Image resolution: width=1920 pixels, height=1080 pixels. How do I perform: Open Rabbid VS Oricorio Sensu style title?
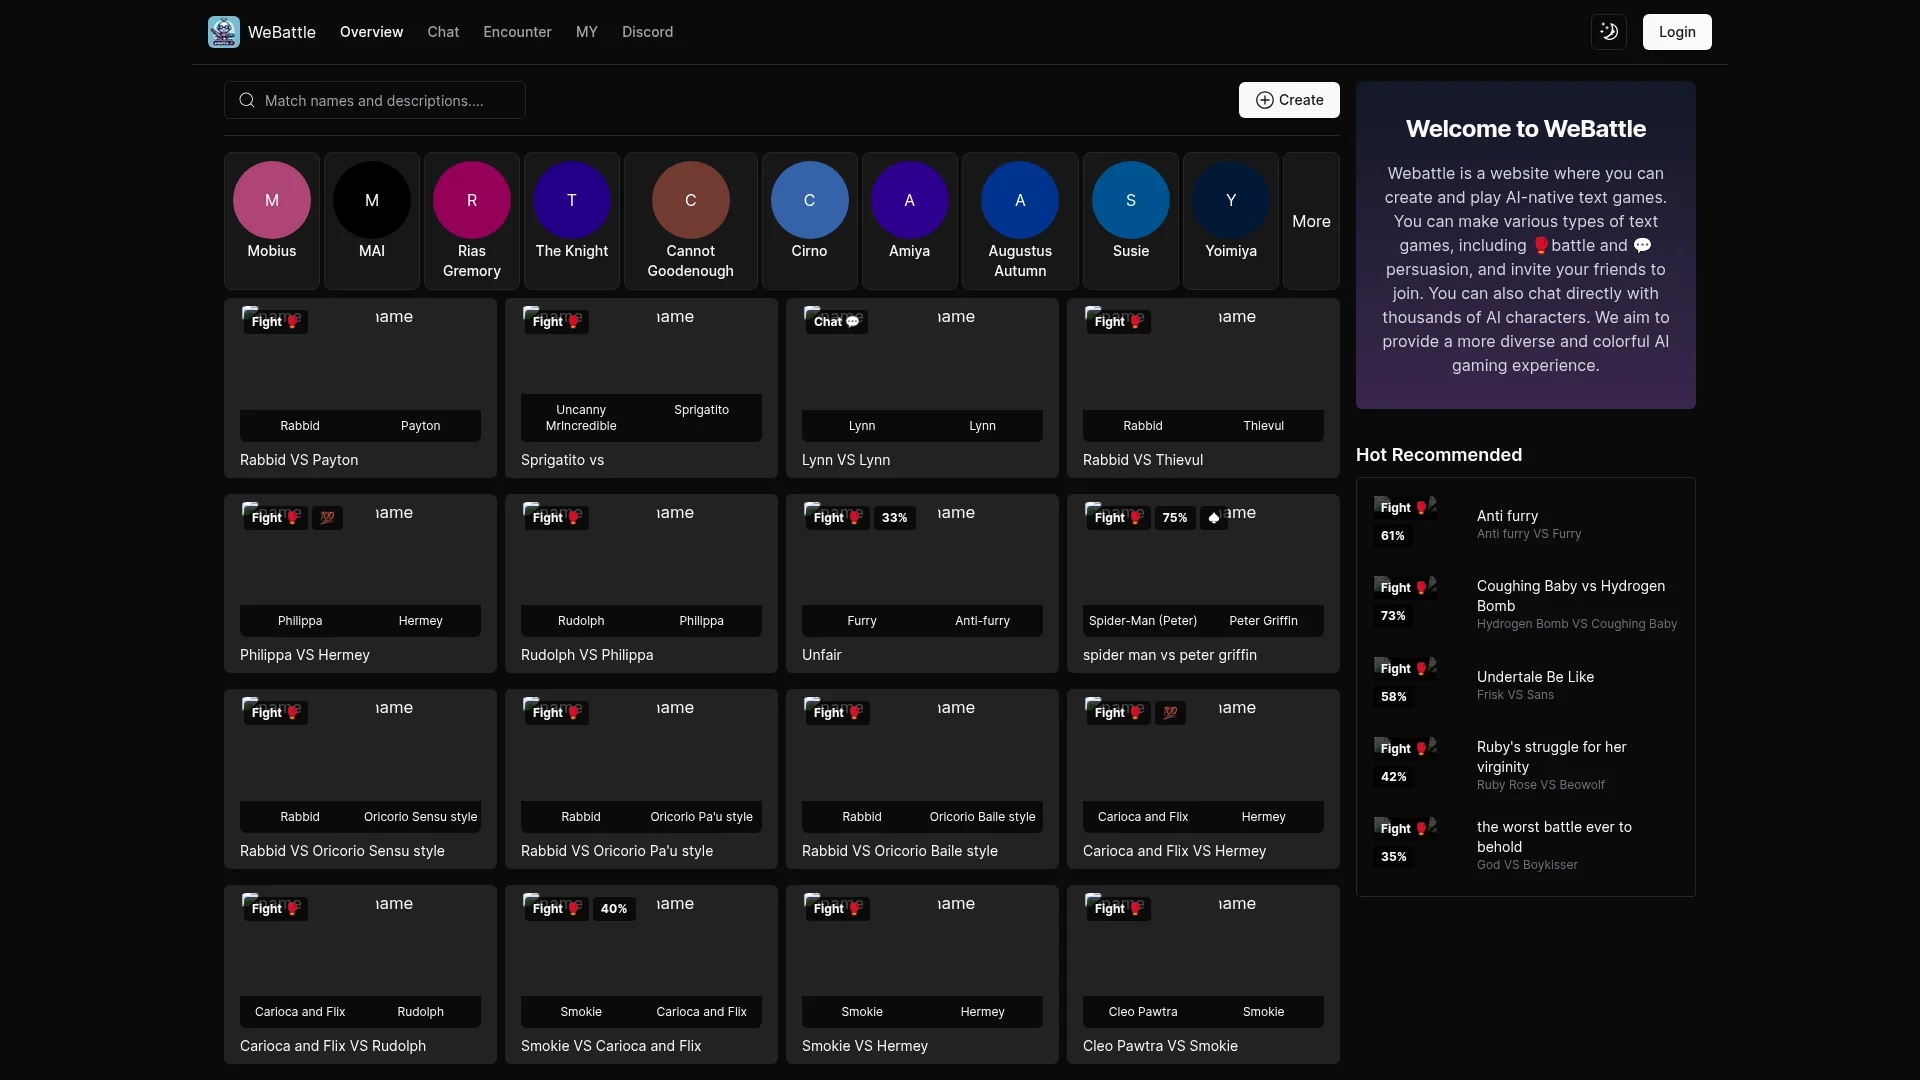coord(342,851)
